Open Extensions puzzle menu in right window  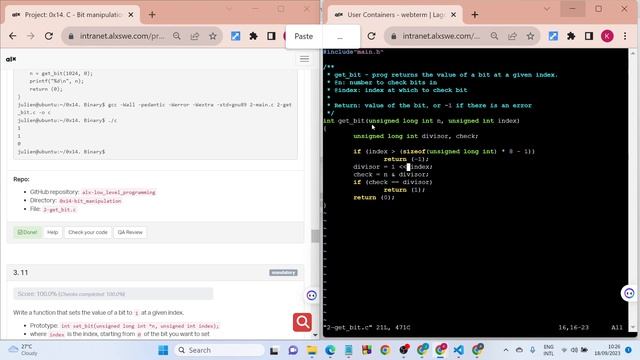pos(571,36)
